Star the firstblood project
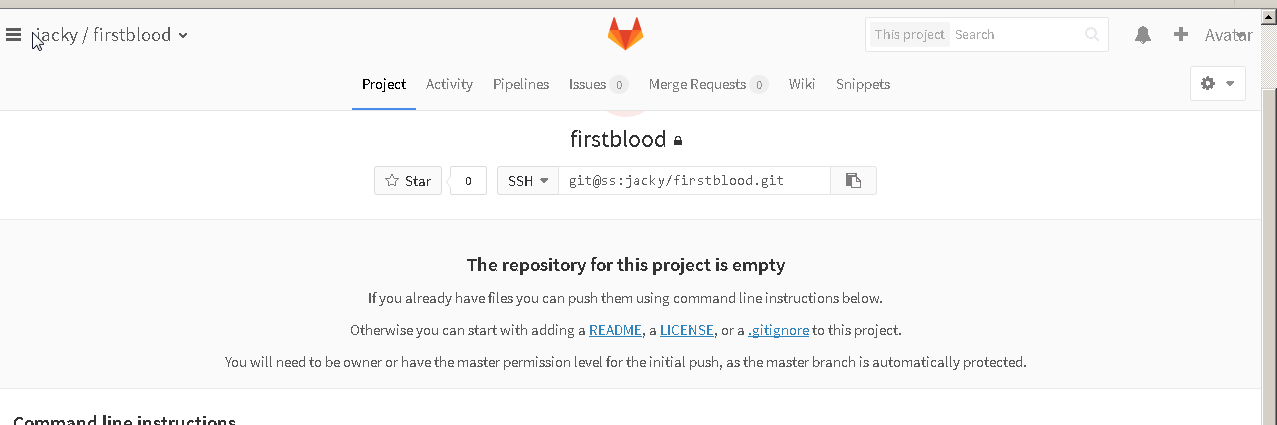 (x=408, y=181)
